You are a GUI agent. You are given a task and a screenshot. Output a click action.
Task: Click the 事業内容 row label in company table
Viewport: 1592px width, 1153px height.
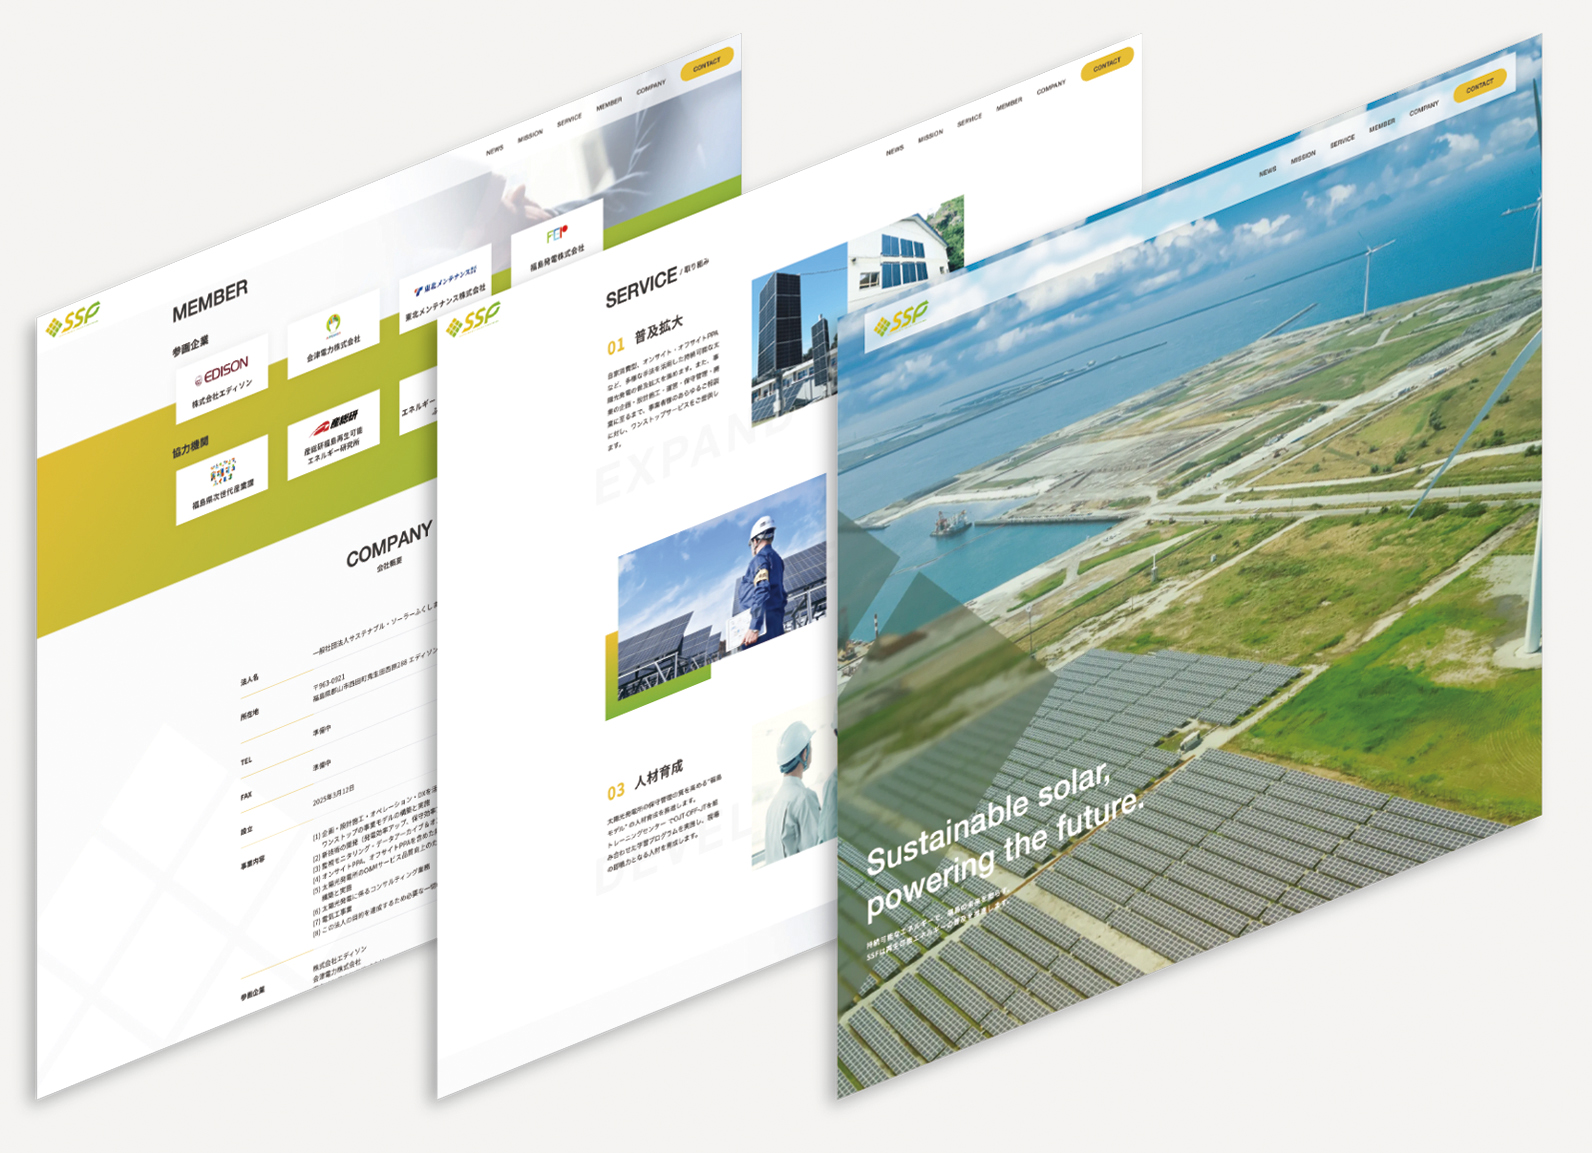coord(253,861)
